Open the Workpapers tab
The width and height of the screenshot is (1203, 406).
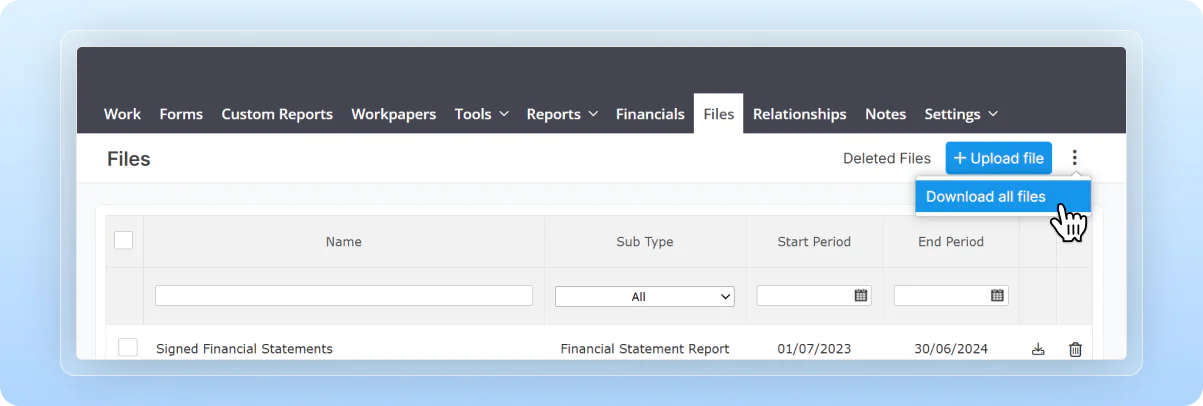point(394,114)
